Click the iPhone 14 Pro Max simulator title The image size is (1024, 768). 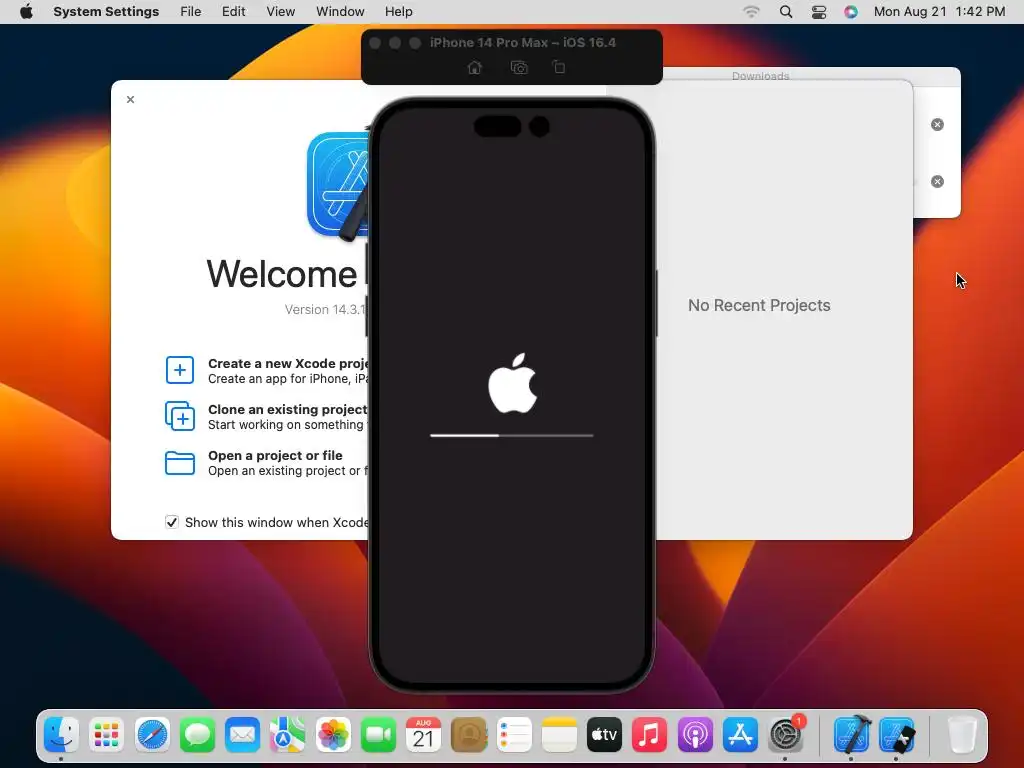click(522, 42)
